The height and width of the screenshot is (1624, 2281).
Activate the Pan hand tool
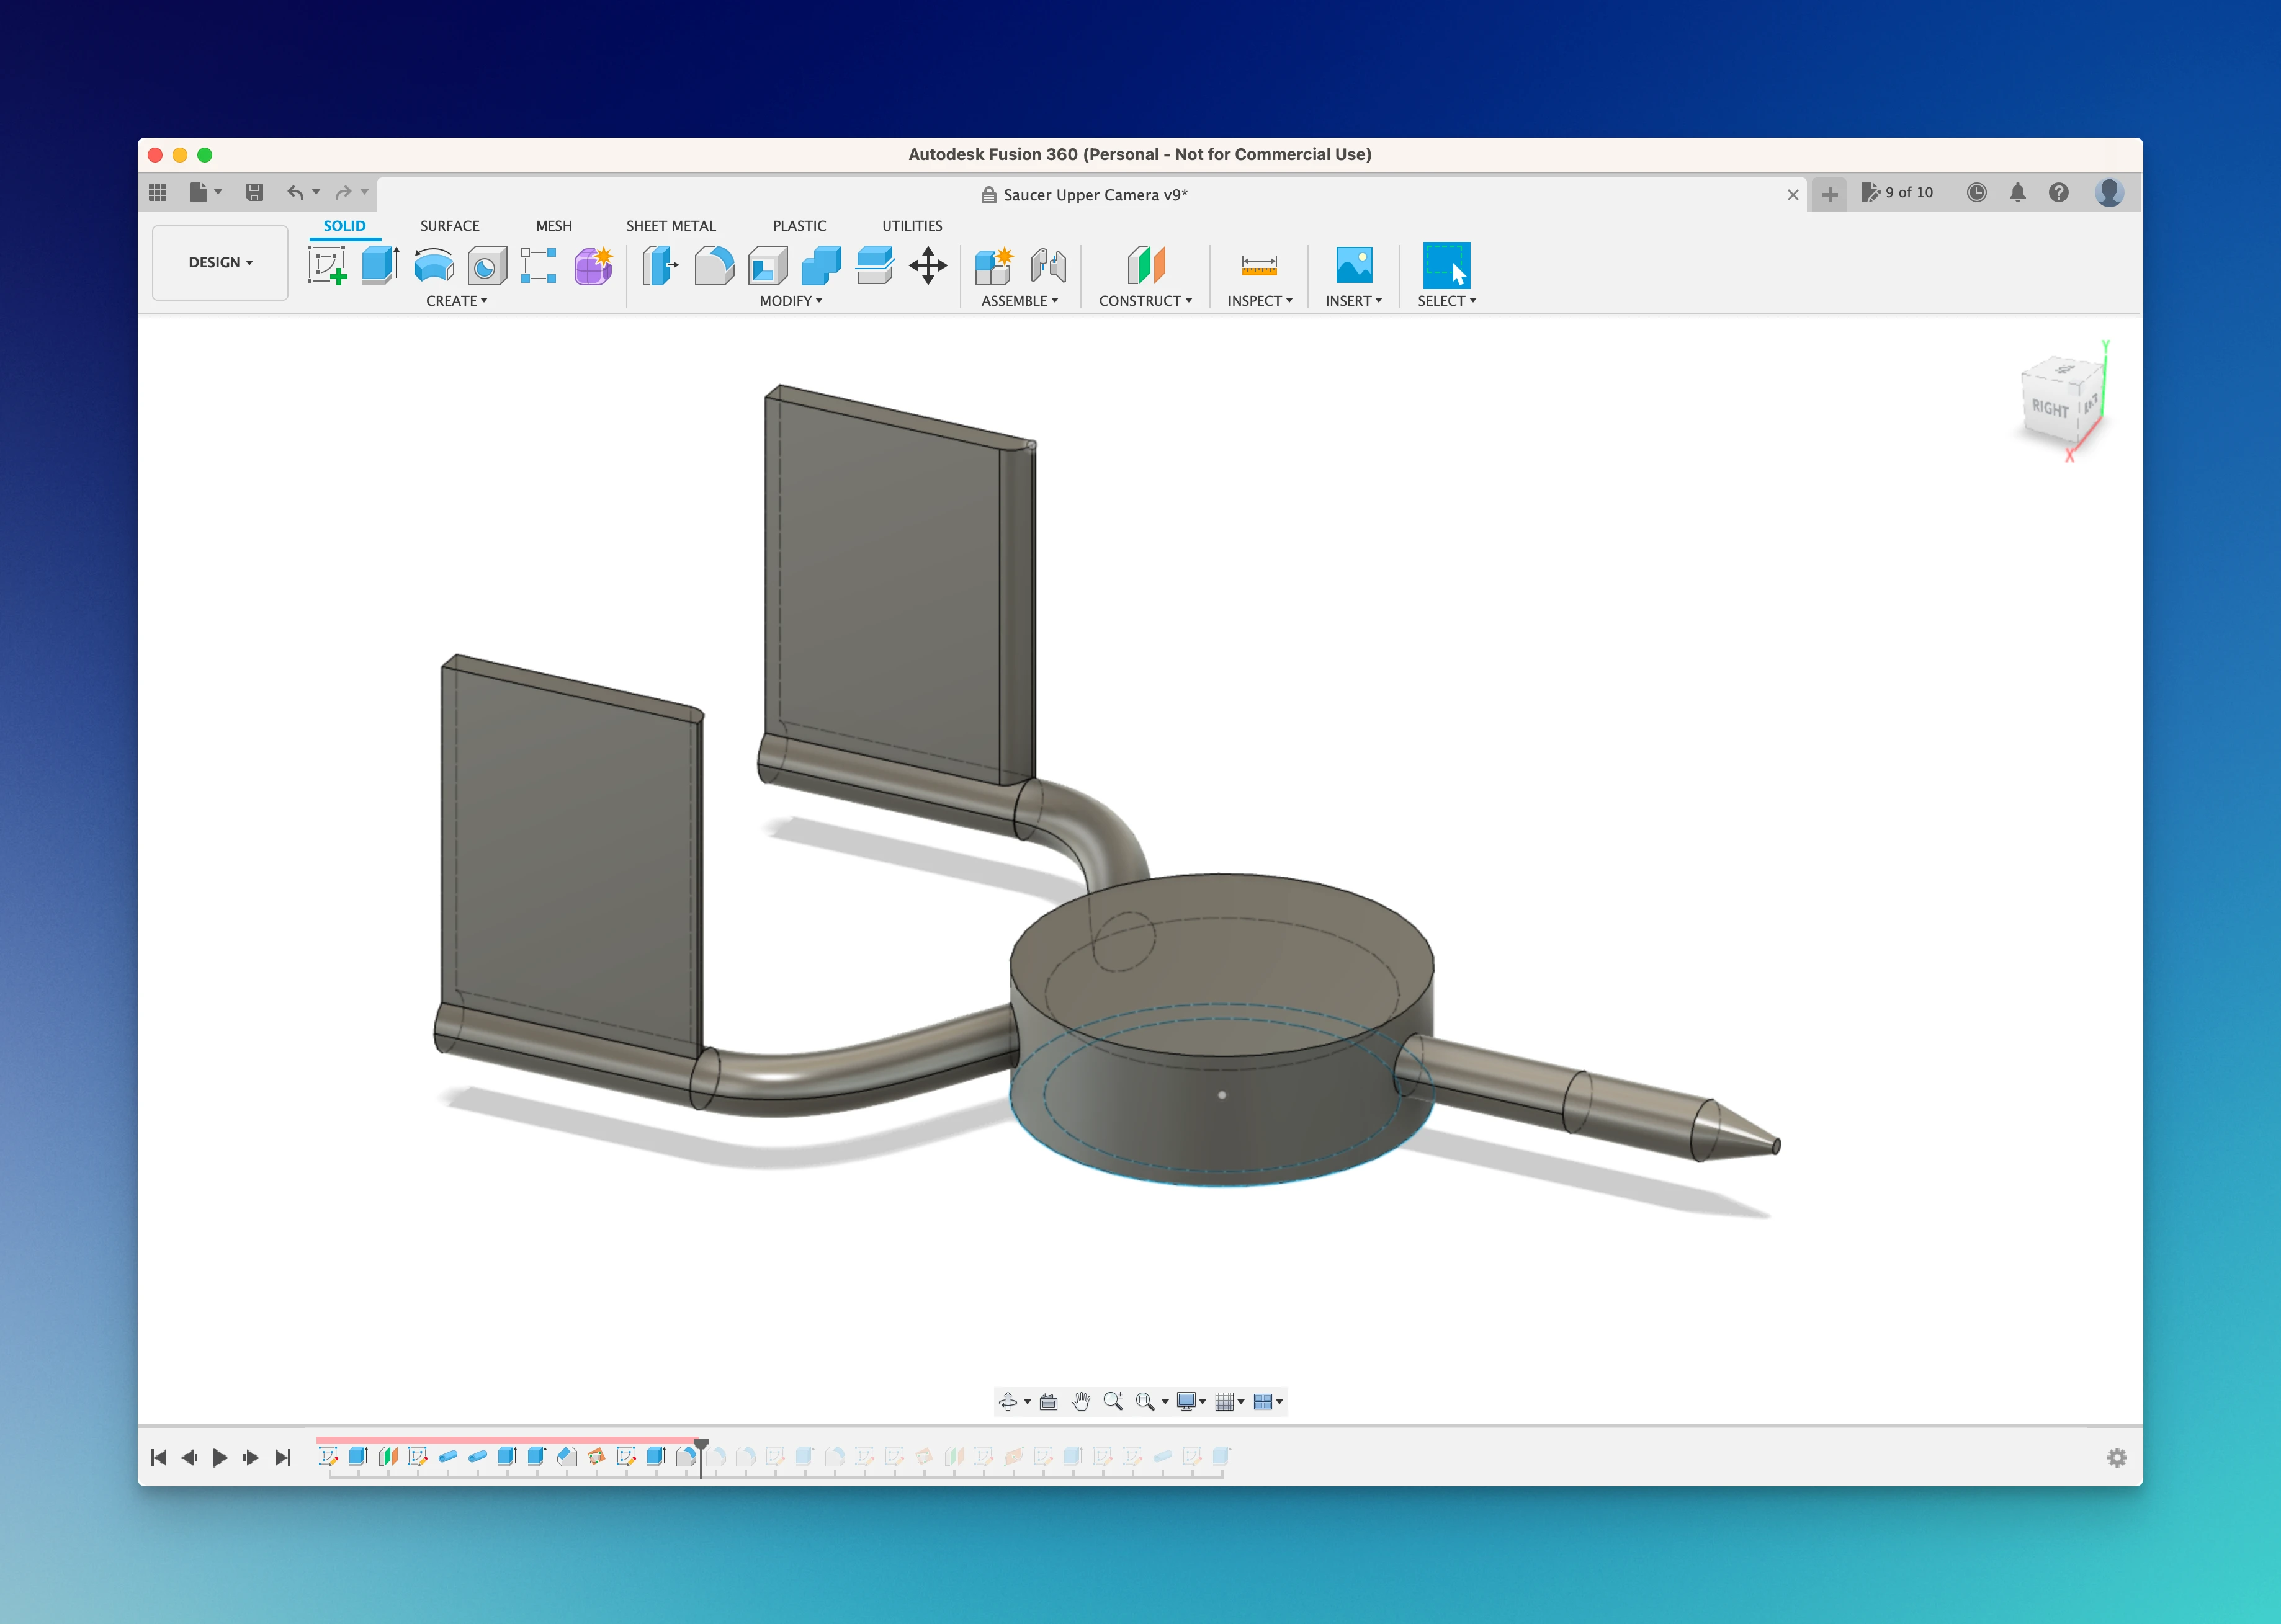1080,1401
